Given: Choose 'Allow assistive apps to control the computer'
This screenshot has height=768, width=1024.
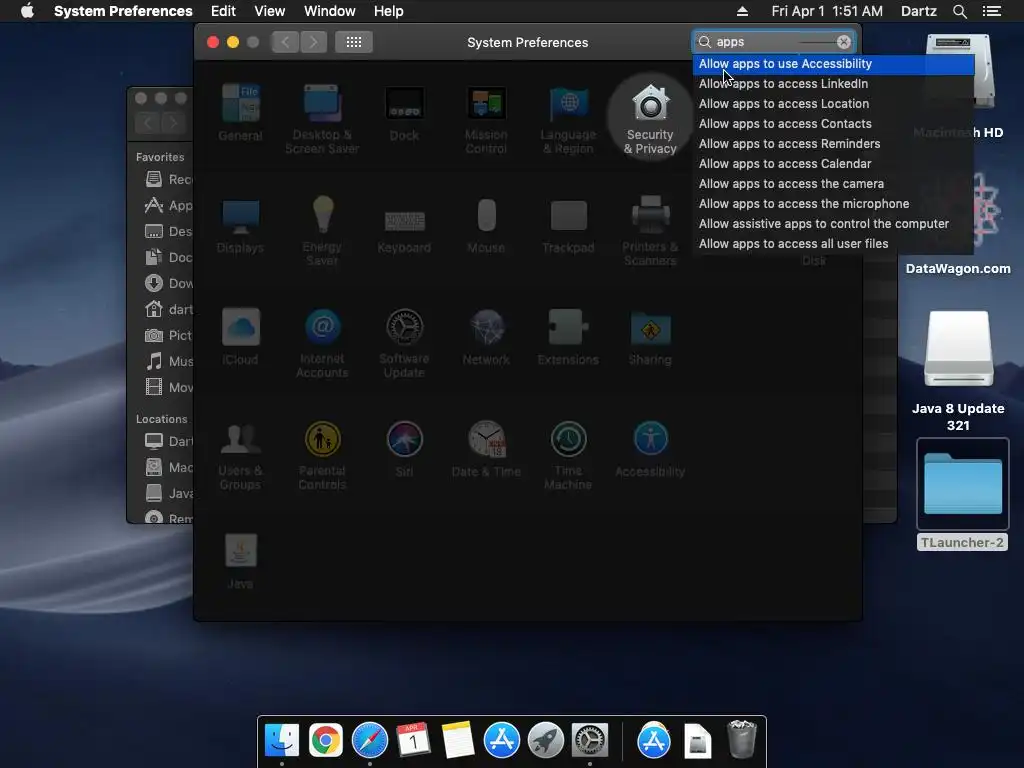Looking at the screenshot, I should [833, 224].
